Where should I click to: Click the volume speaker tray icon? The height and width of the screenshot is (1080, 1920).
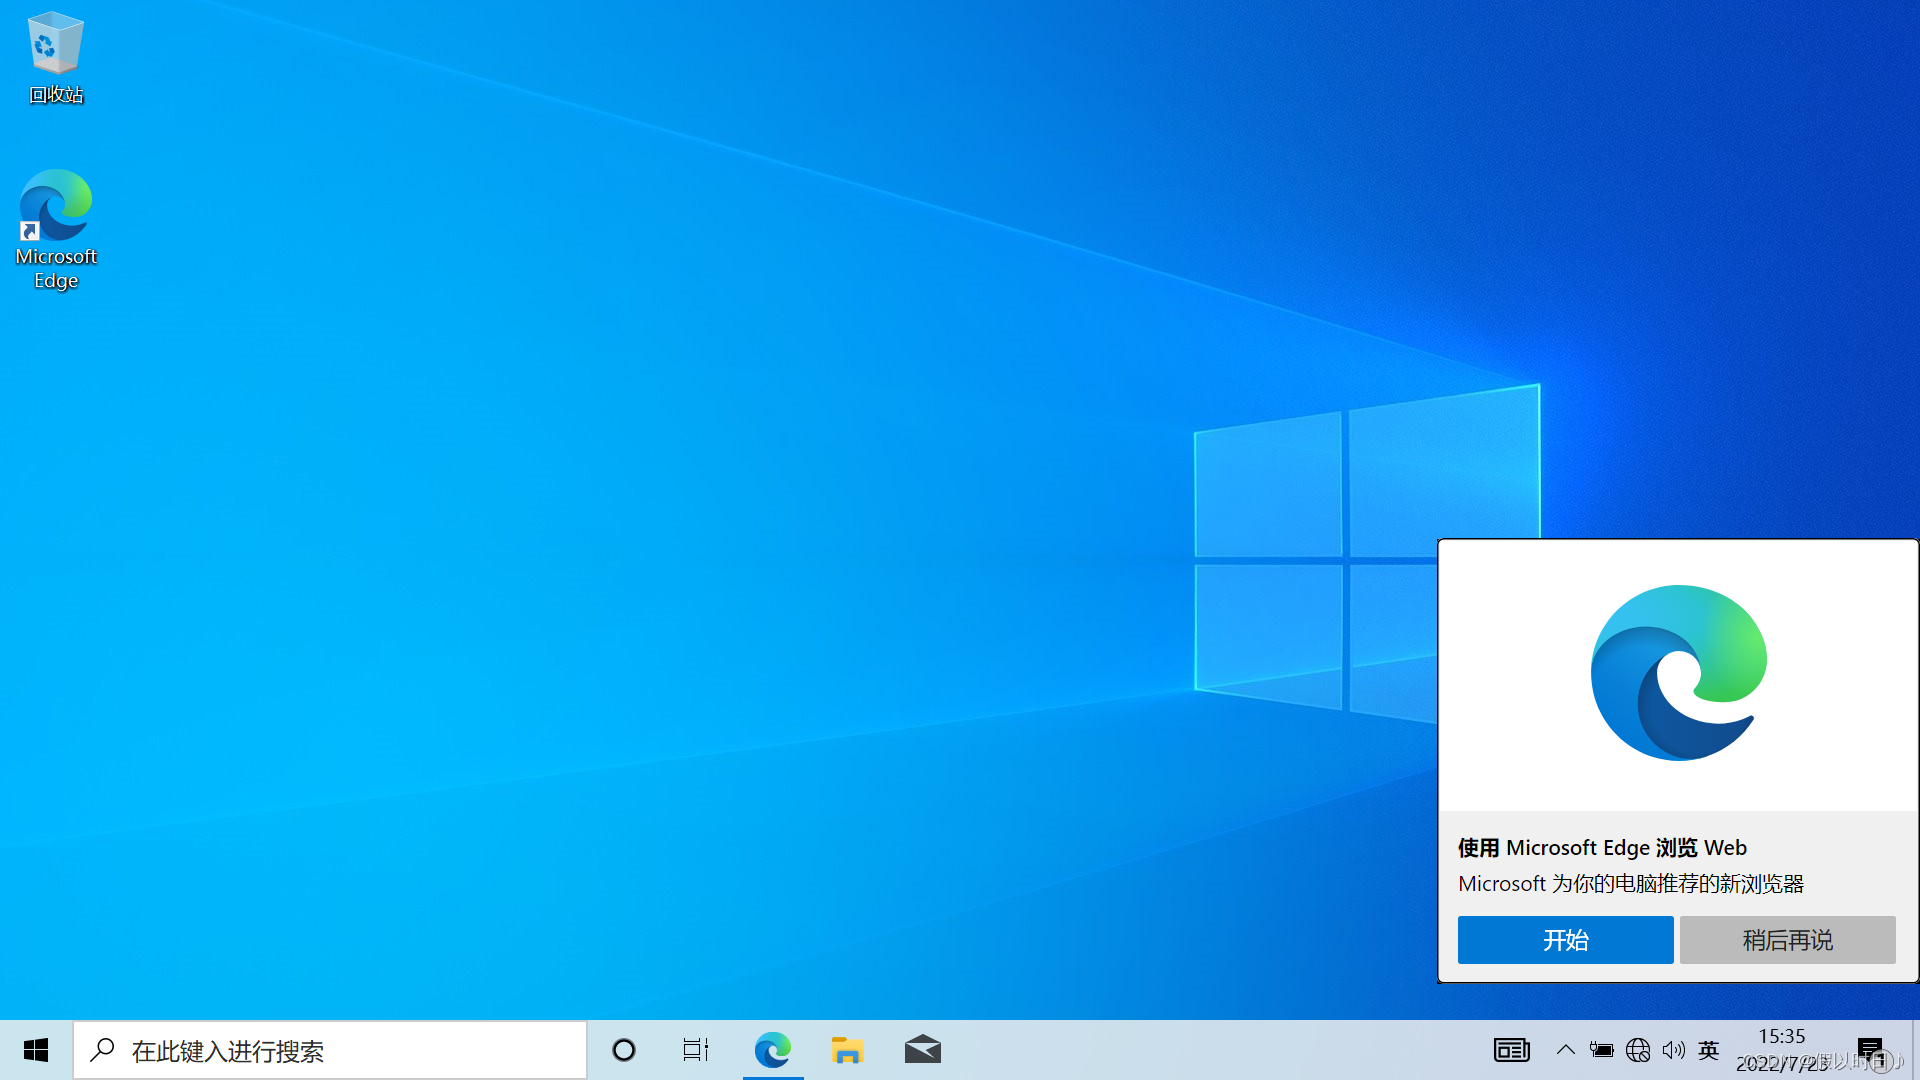tap(1673, 1050)
